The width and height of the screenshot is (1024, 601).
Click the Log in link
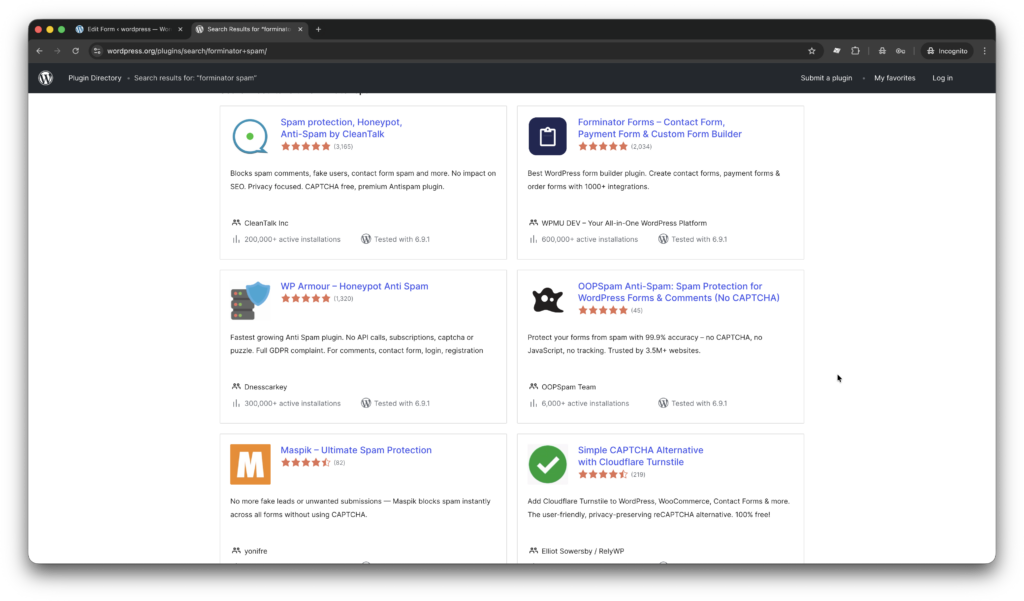[x=942, y=77]
